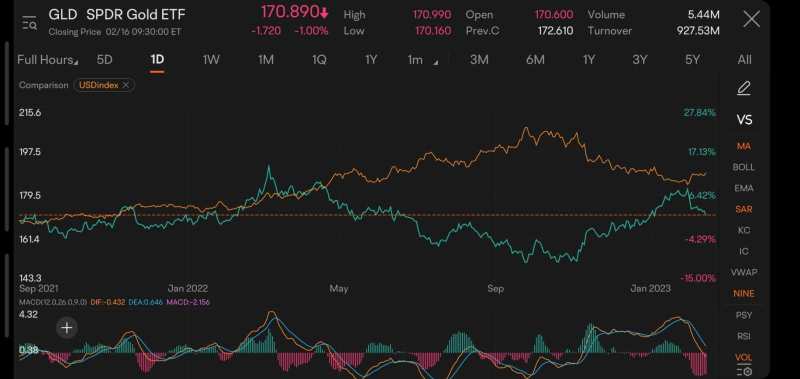Select the pencil drawing tool
800x379 pixels.
744,89
